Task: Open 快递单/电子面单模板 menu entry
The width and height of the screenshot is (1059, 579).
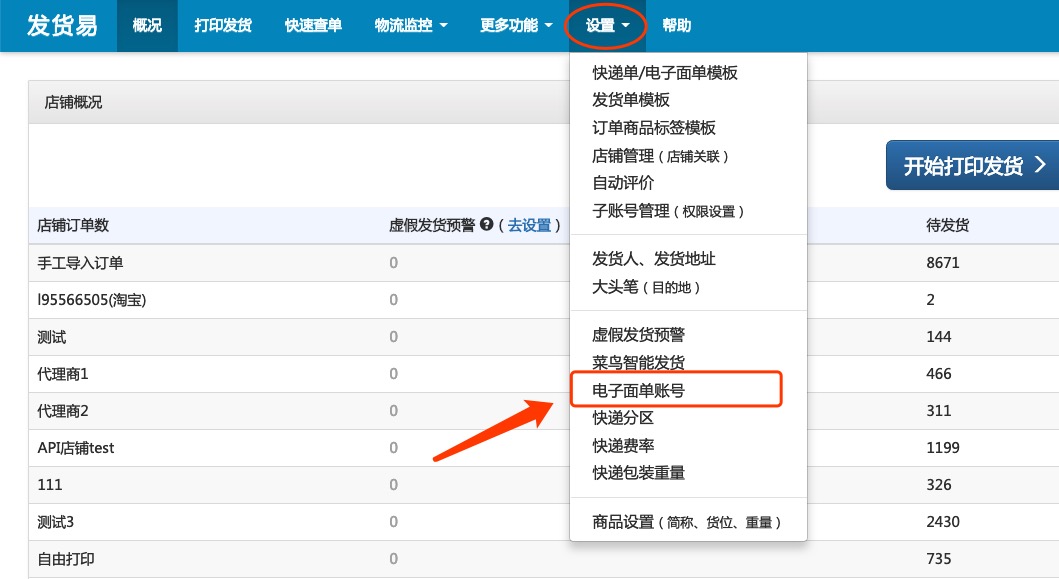Action: click(x=665, y=73)
